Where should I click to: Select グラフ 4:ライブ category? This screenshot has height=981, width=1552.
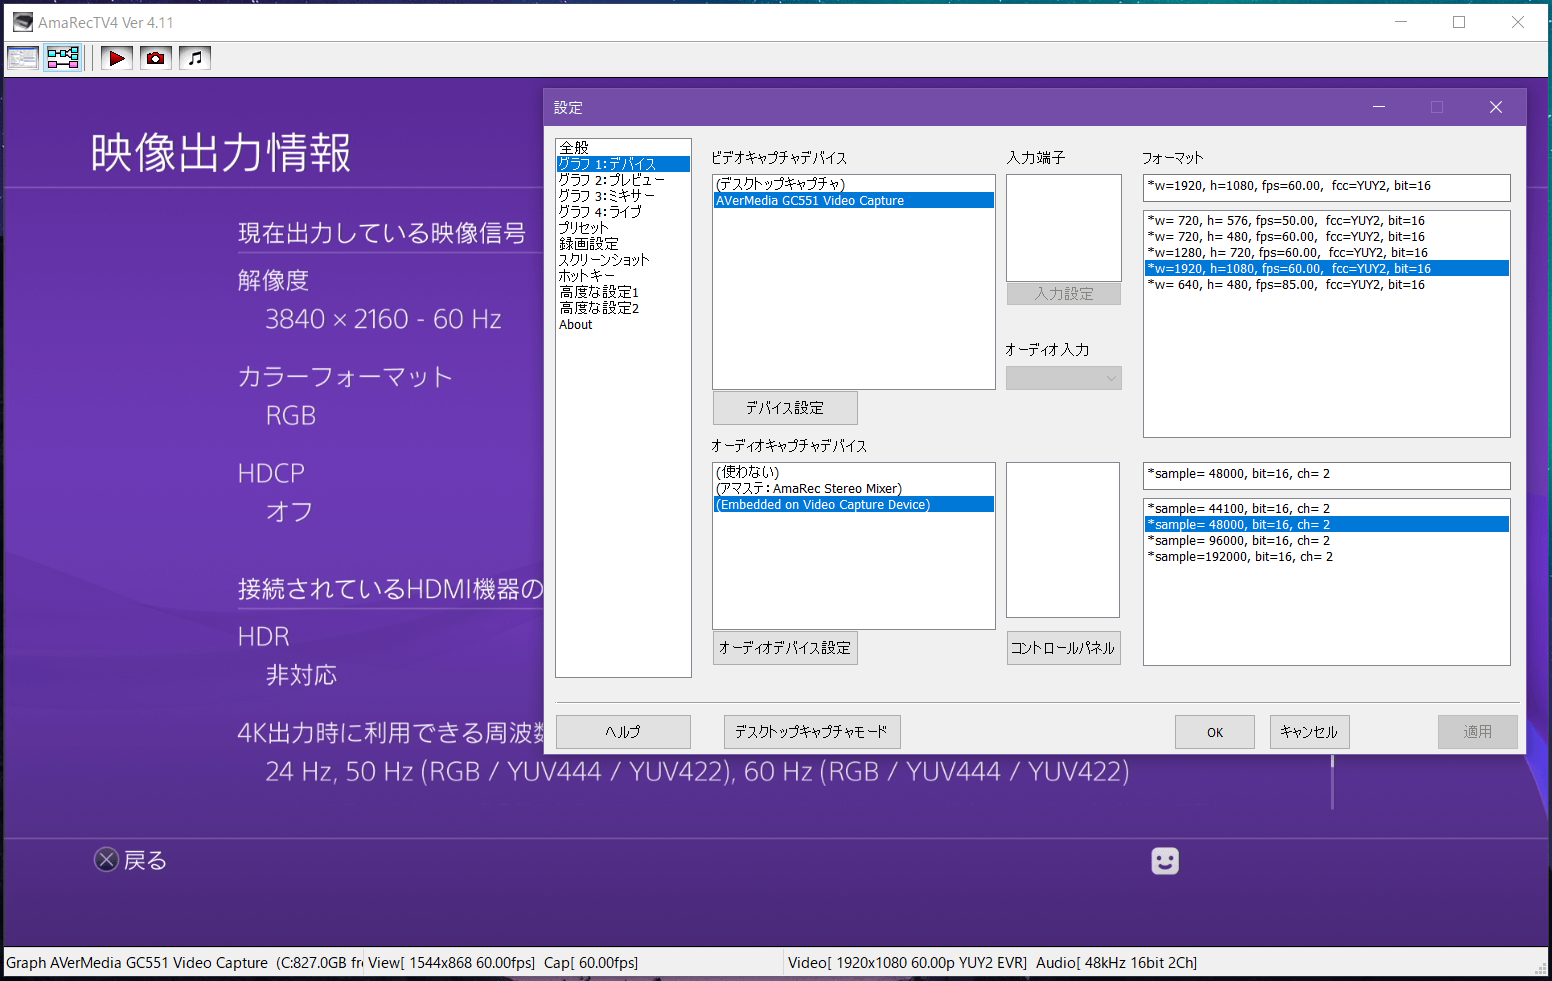[623, 212]
